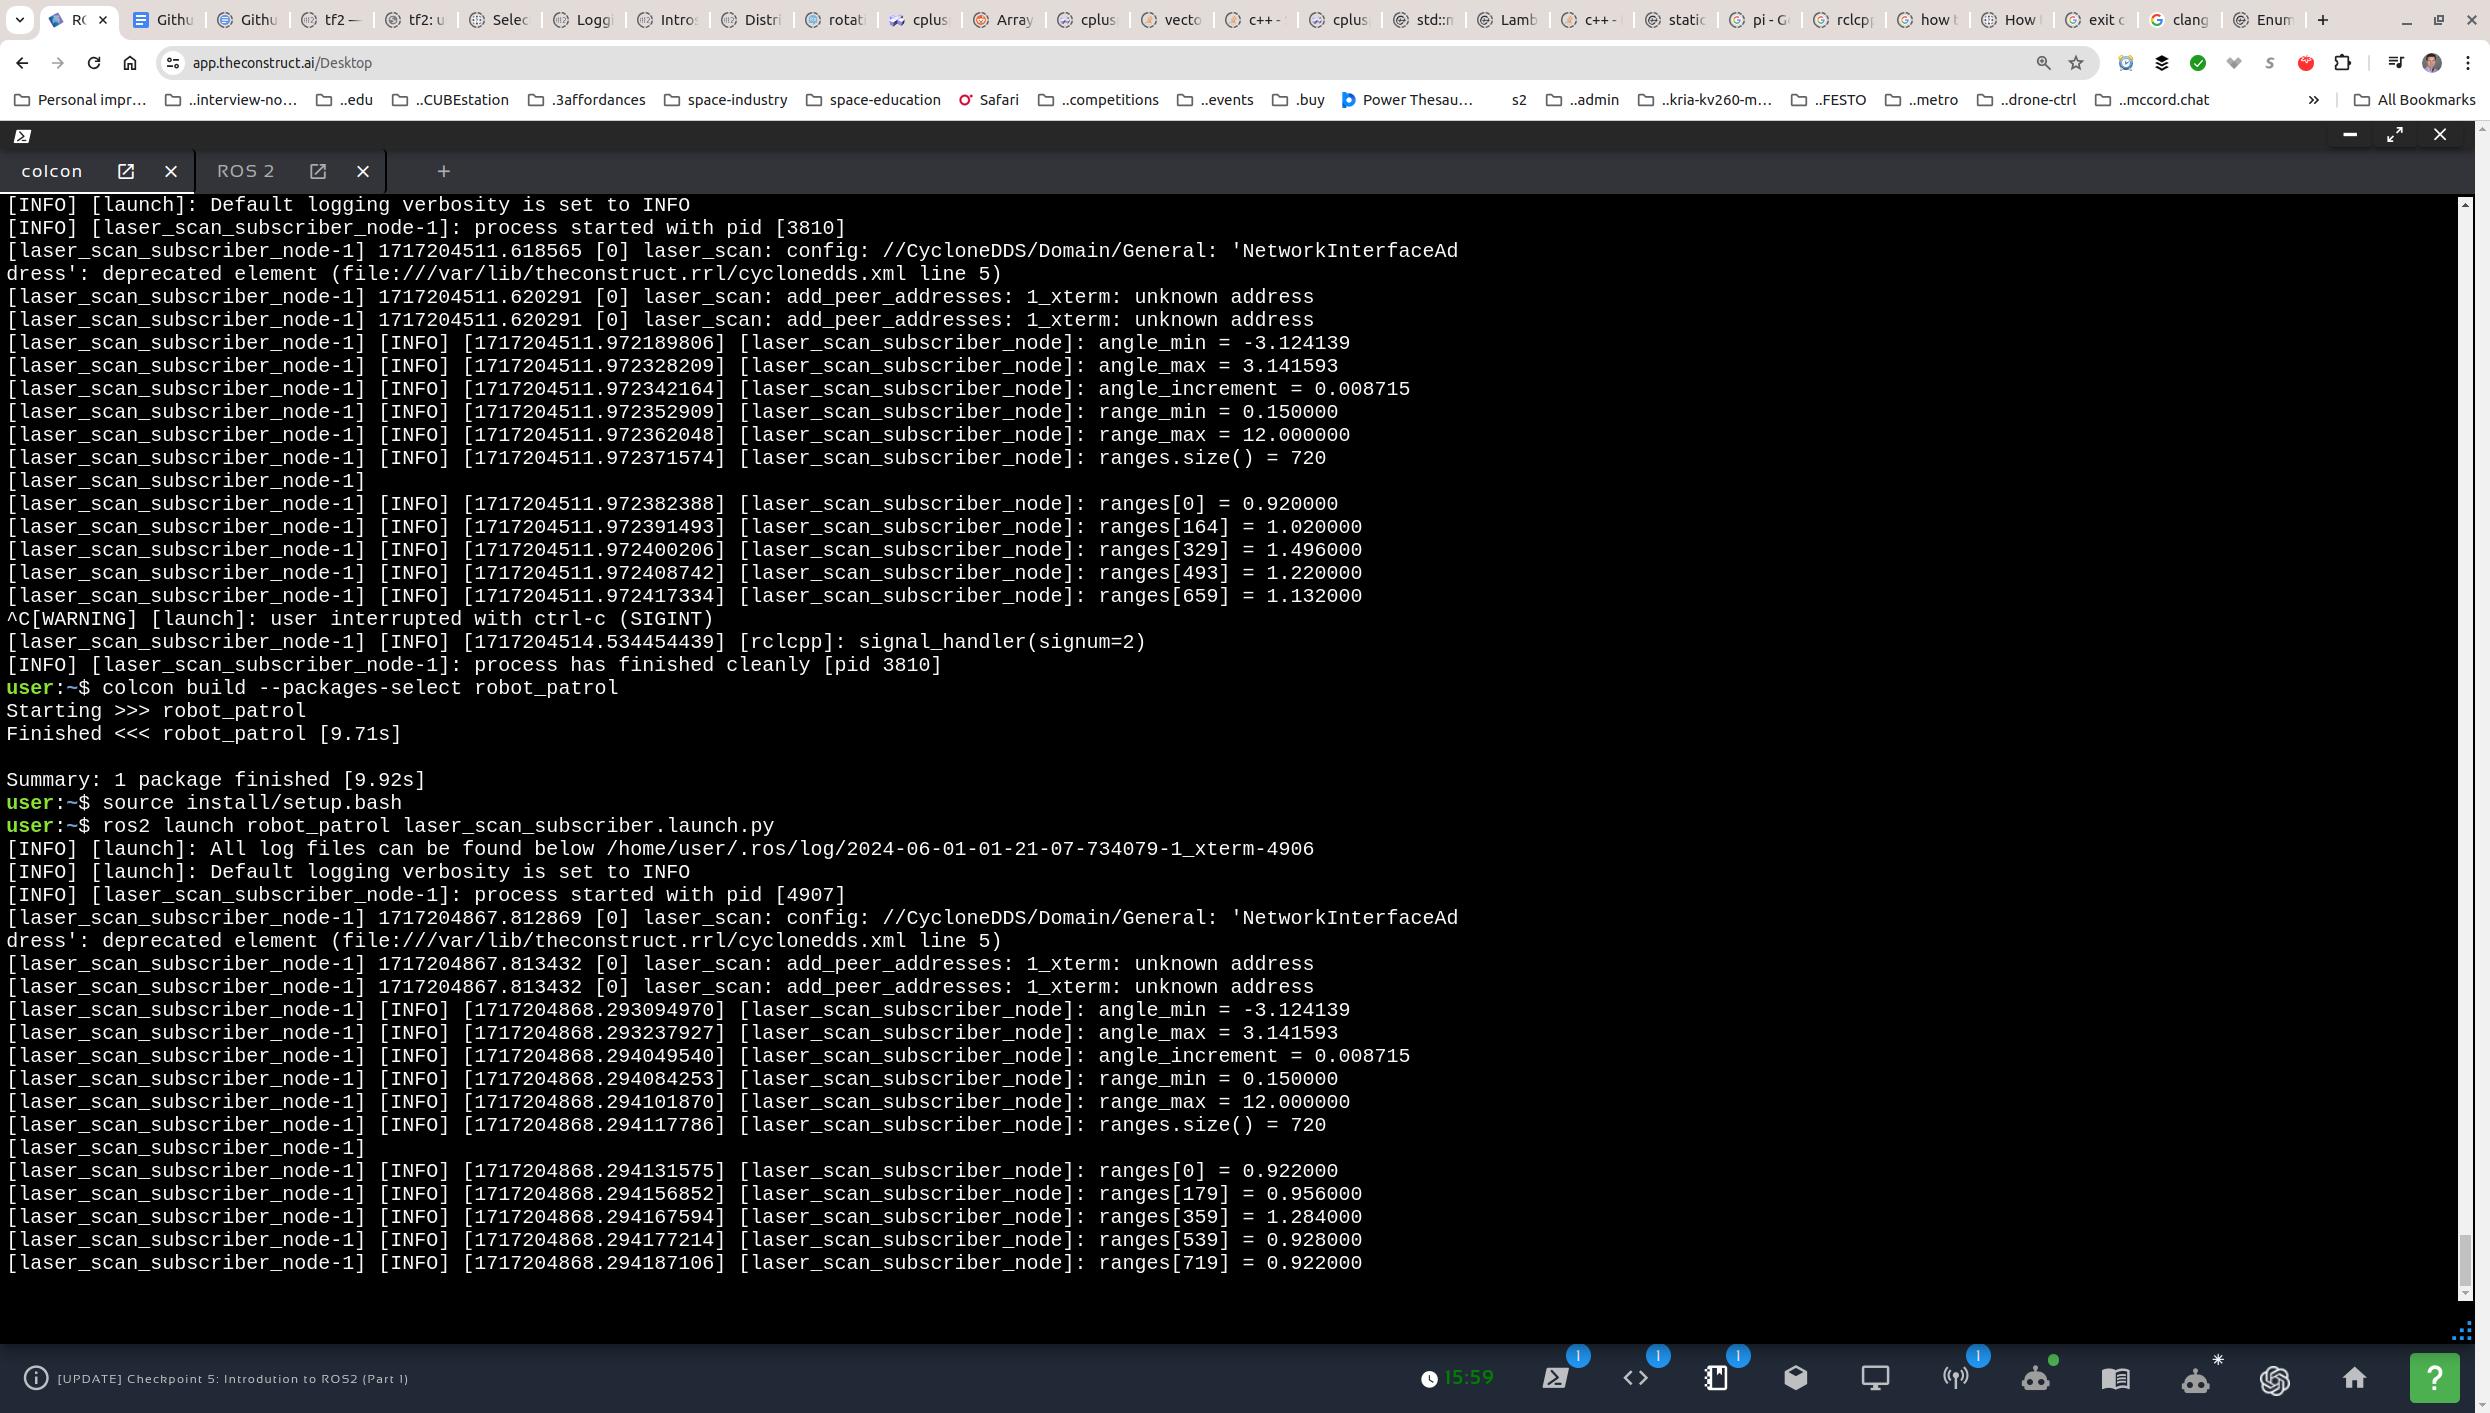Select the colcon terminal tab
This screenshot has height=1413, width=2490.
tap(52, 171)
